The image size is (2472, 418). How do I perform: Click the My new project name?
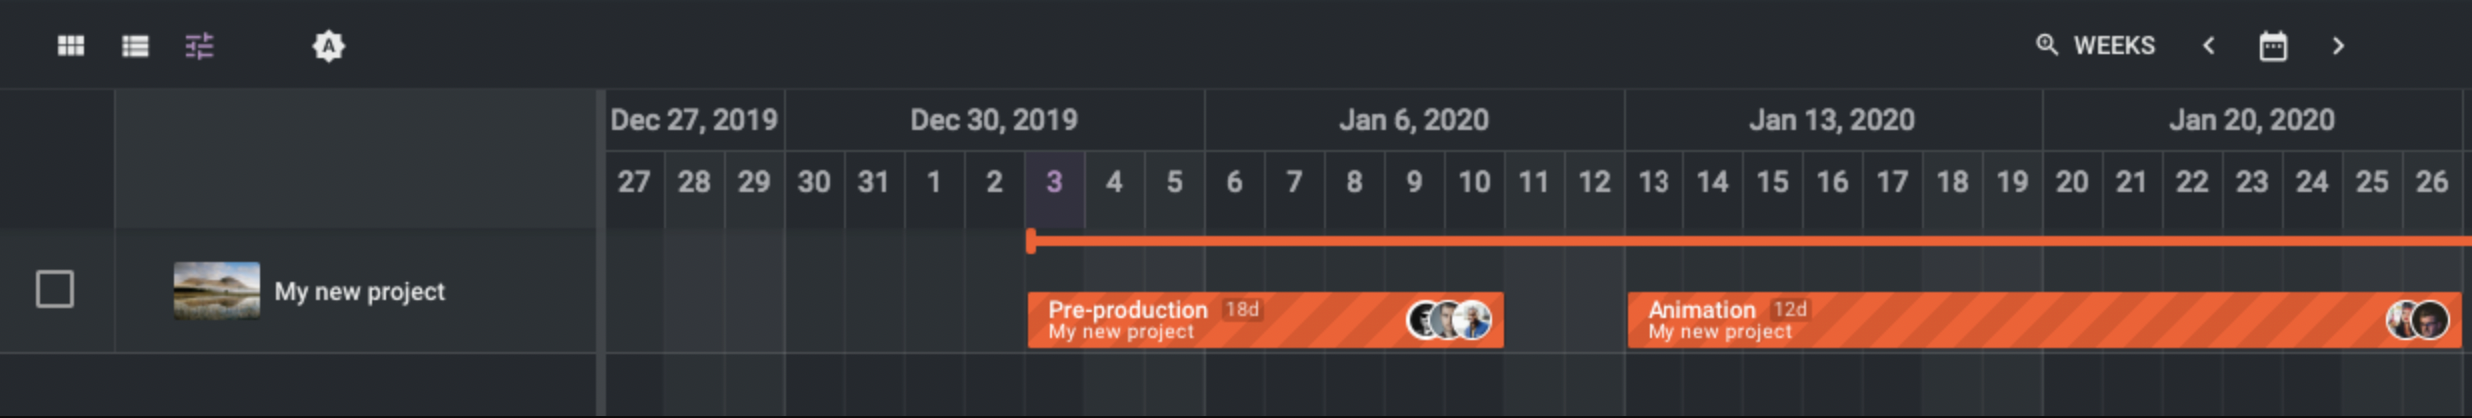pos(359,292)
